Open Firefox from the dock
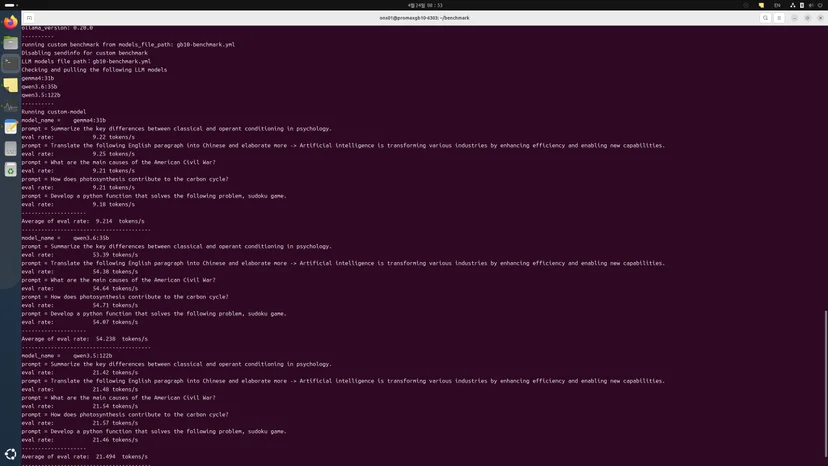Image resolution: width=828 pixels, height=466 pixels. [x=11, y=22]
